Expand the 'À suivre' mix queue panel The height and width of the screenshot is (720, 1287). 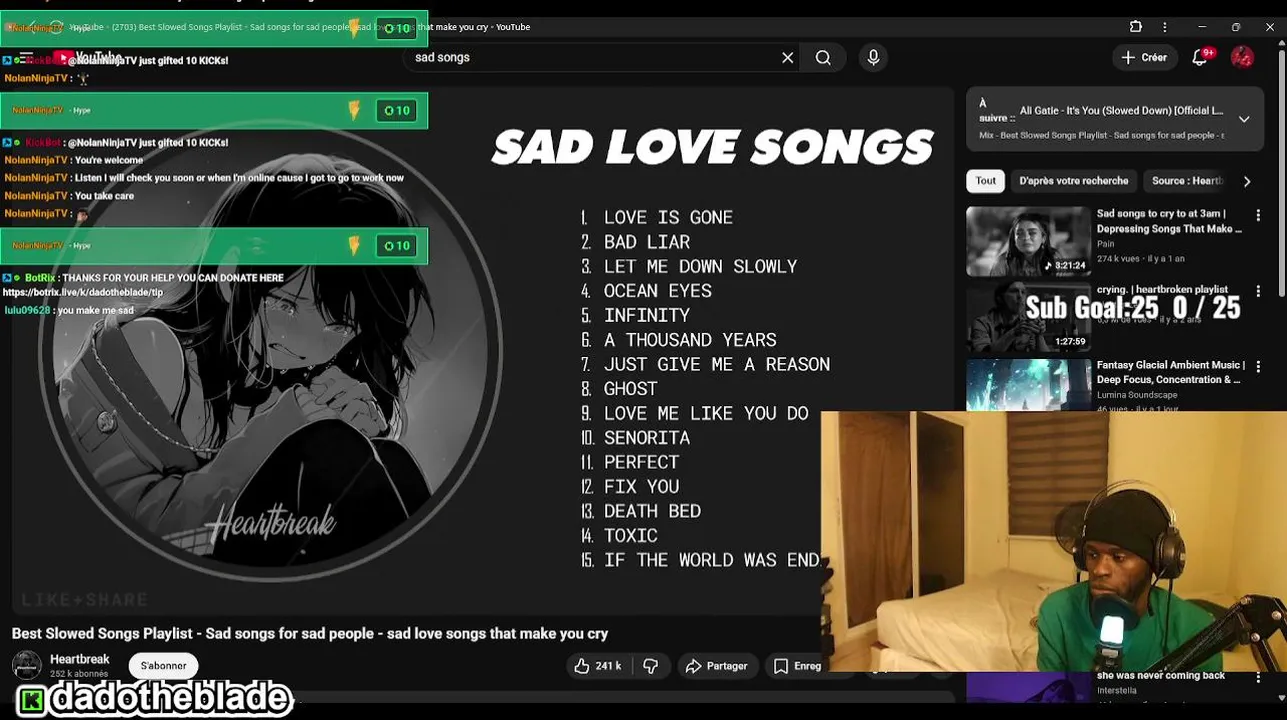coord(1244,119)
